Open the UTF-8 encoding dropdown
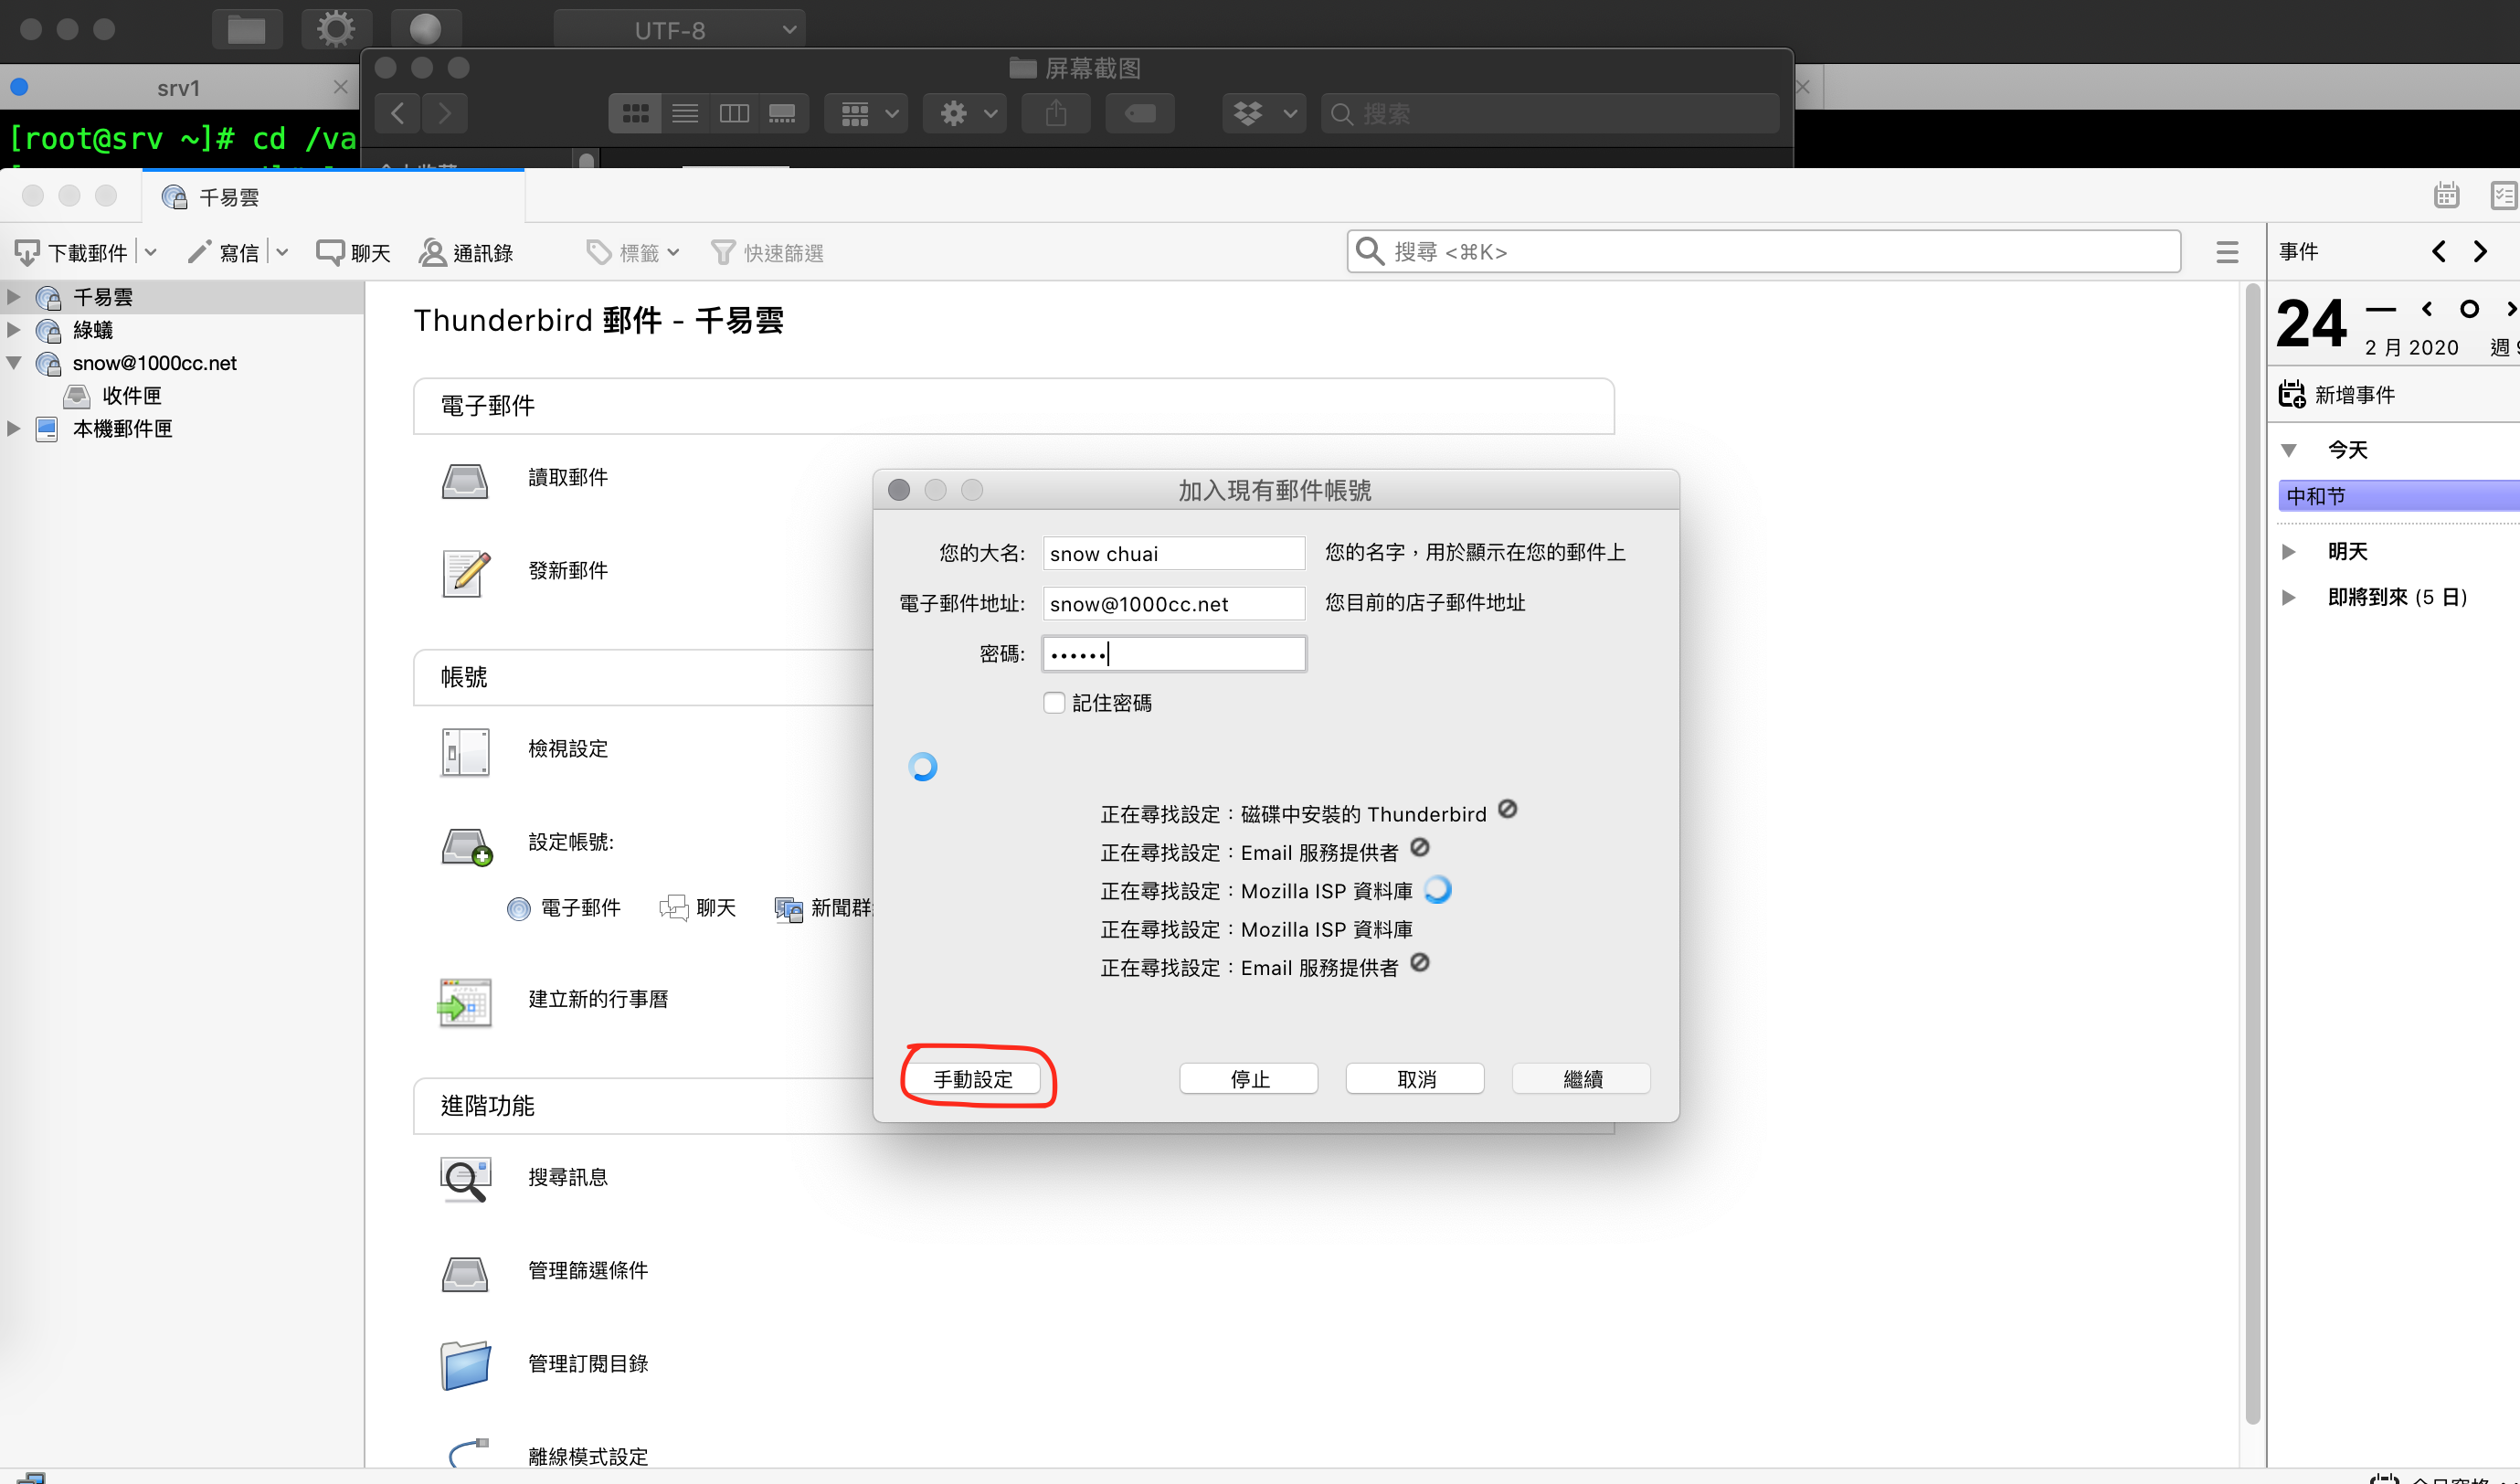The width and height of the screenshot is (2520, 1484). pyautogui.click(x=679, y=29)
